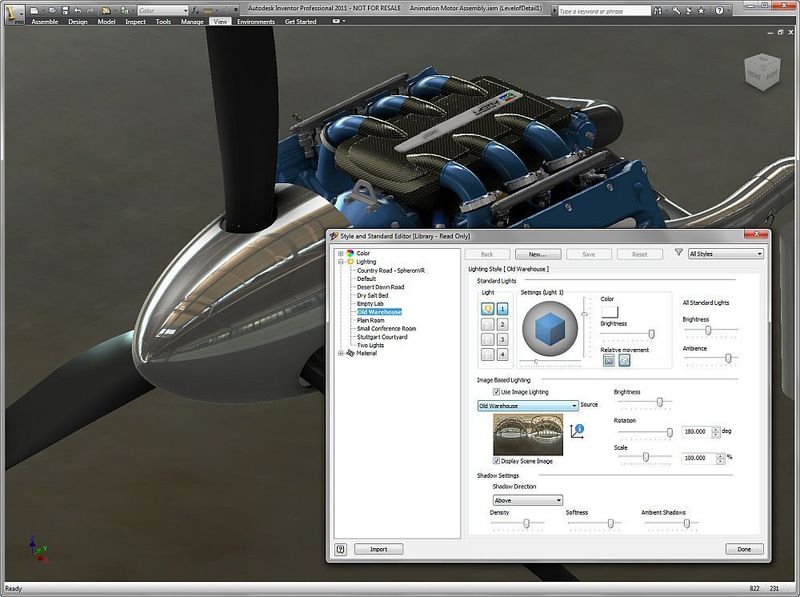Open the Old Warehouse source dropdown
Screen dimensions: 800x597
[x=574, y=405]
